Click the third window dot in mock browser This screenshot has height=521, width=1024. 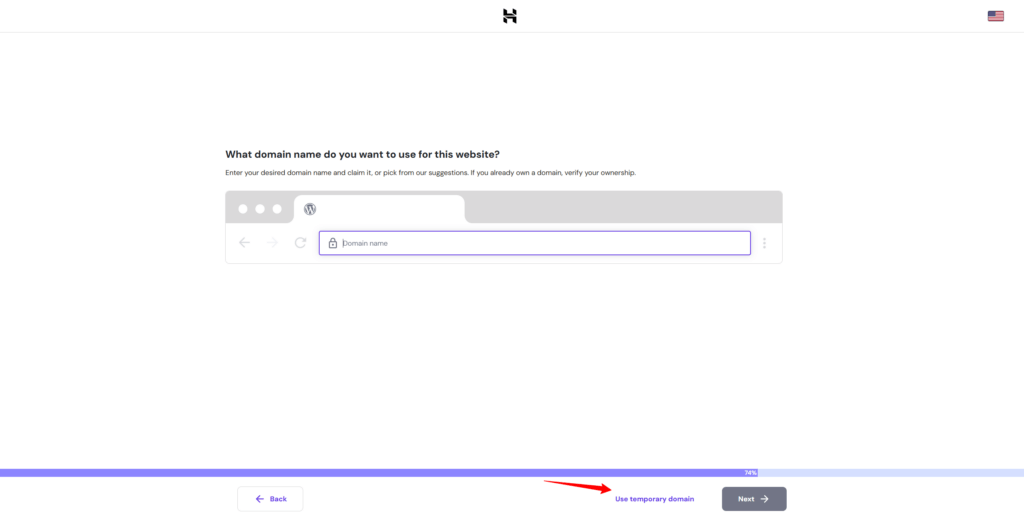pyautogui.click(x=277, y=209)
